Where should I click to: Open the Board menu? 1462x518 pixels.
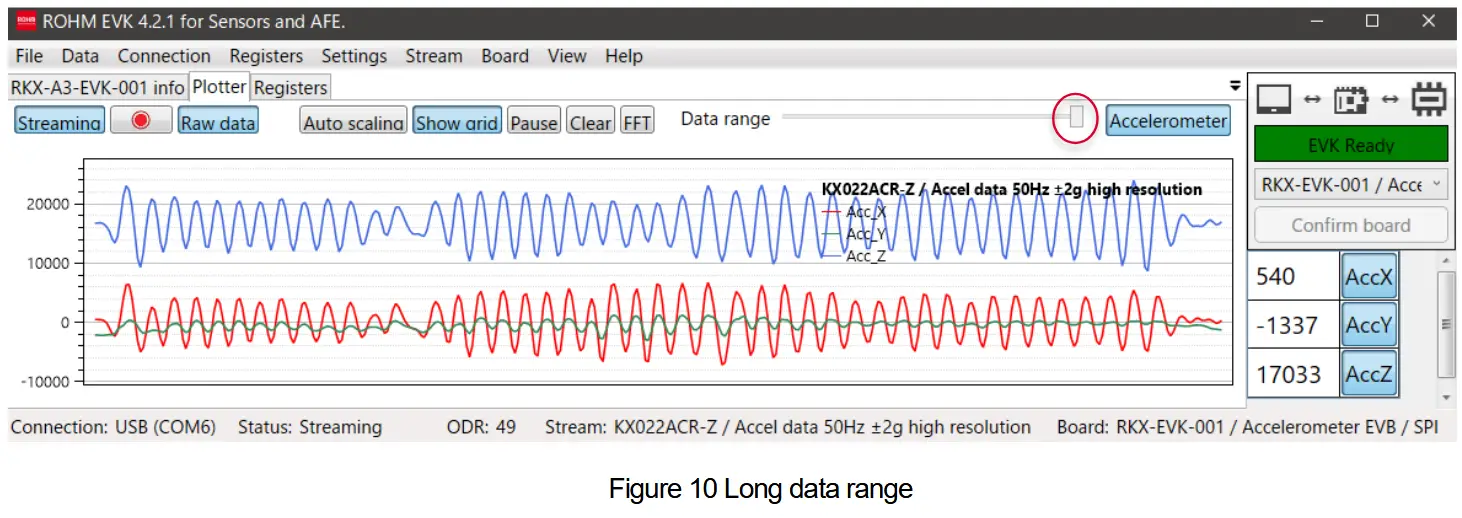coord(505,56)
